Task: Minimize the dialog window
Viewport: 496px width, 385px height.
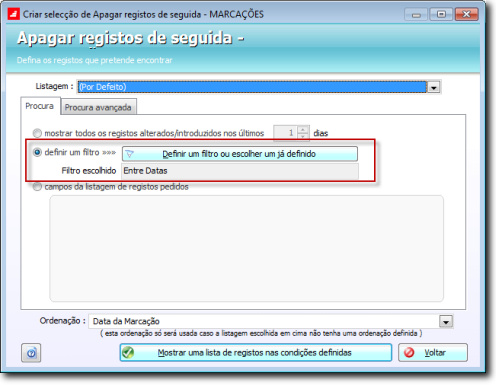Action: pos(416,15)
